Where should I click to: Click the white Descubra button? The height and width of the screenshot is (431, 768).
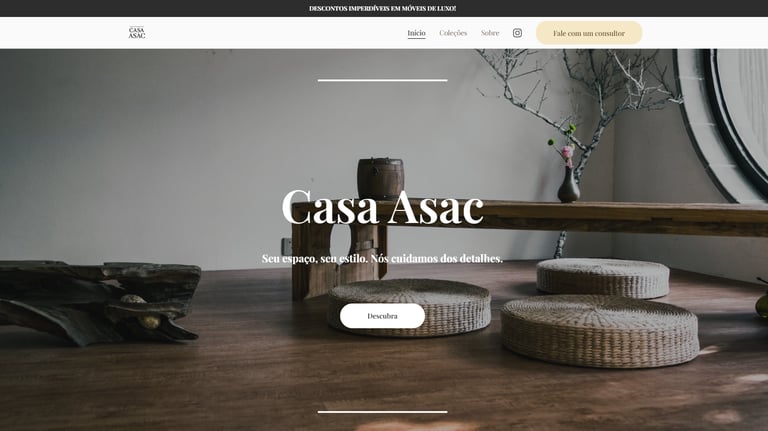click(382, 316)
